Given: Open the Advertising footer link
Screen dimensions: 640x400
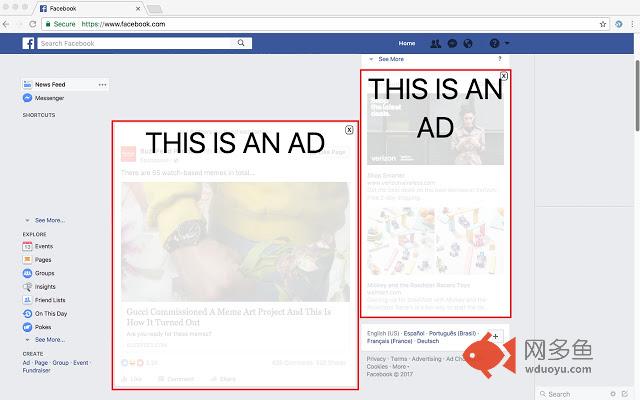Looking at the screenshot, I should pos(427,359).
